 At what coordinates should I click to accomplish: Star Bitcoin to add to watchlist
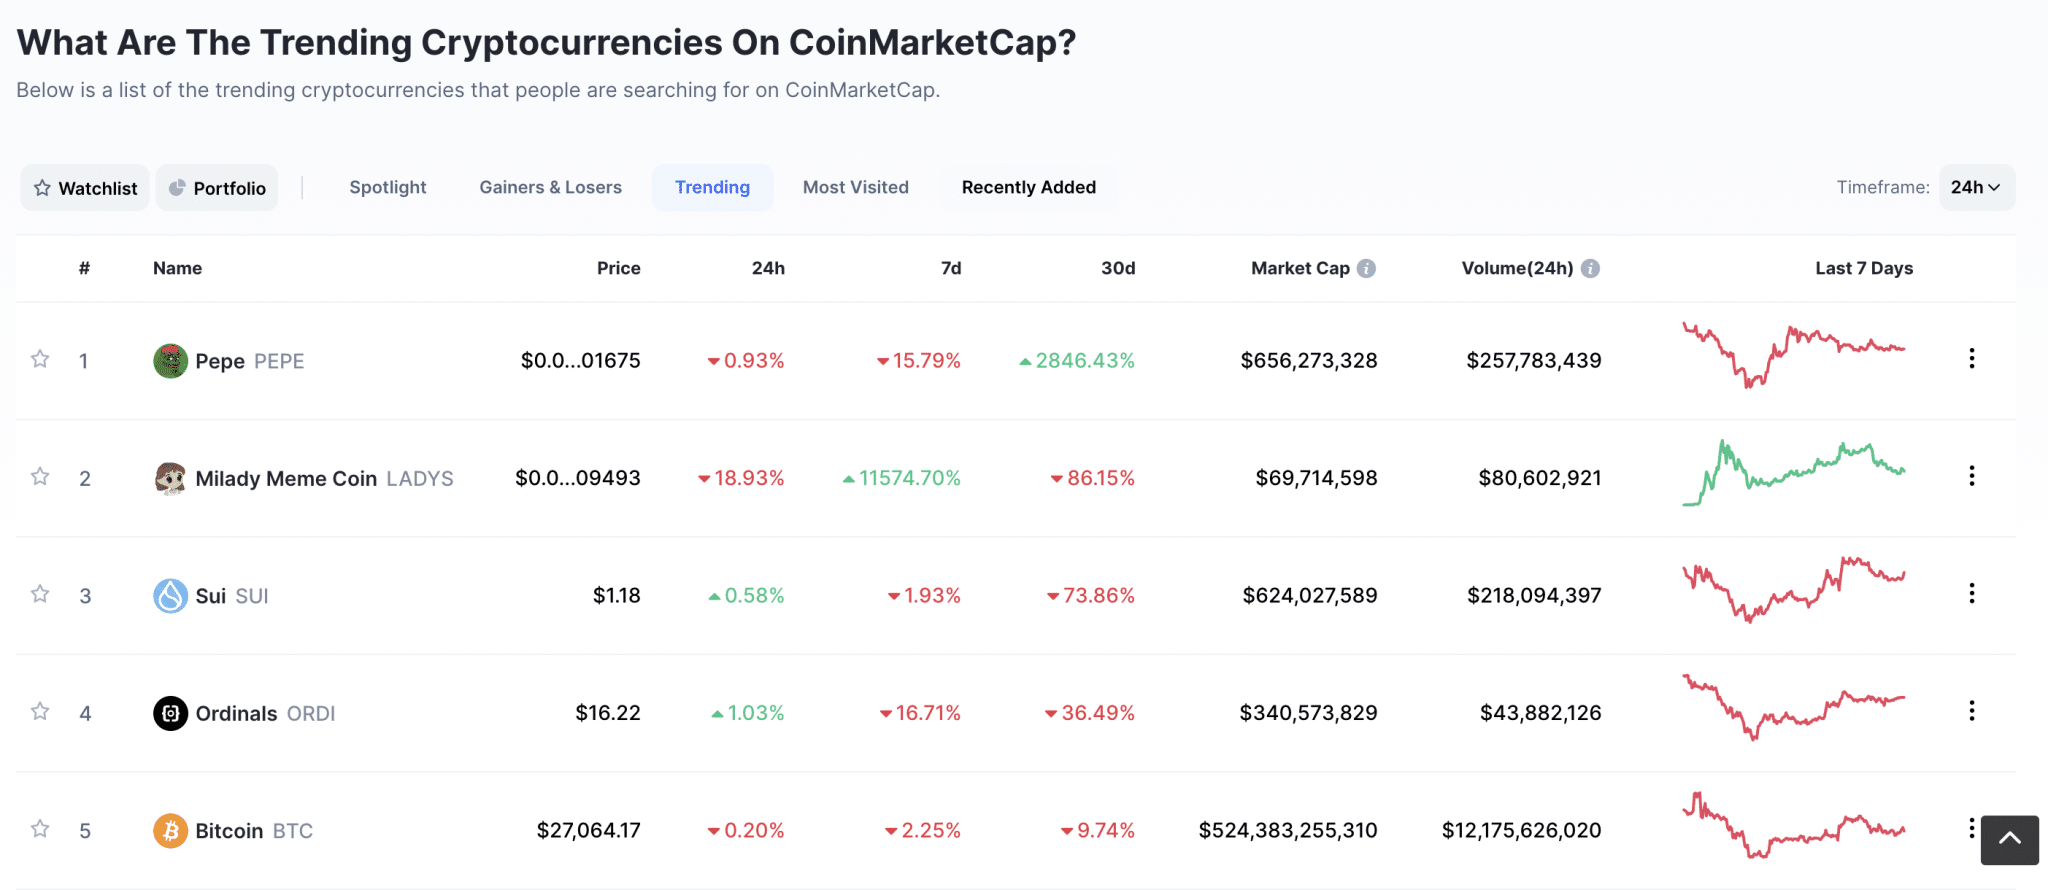[x=40, y=829]
